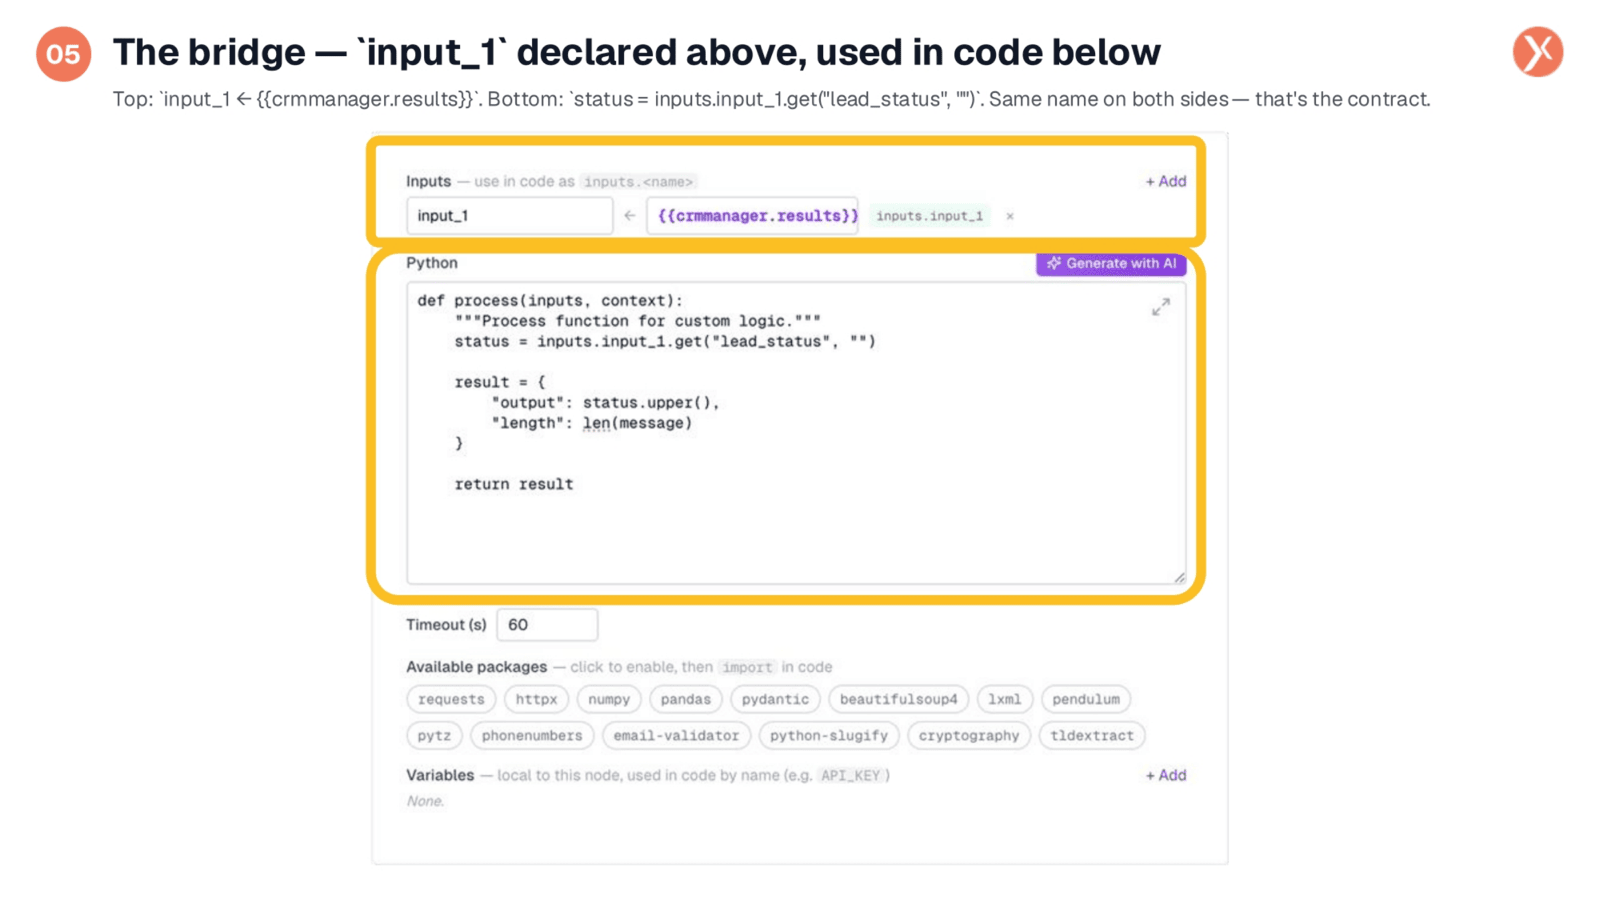Enable the pendulum package
This screenshot has width=1600, height=900.
[x=1085, y=699]
